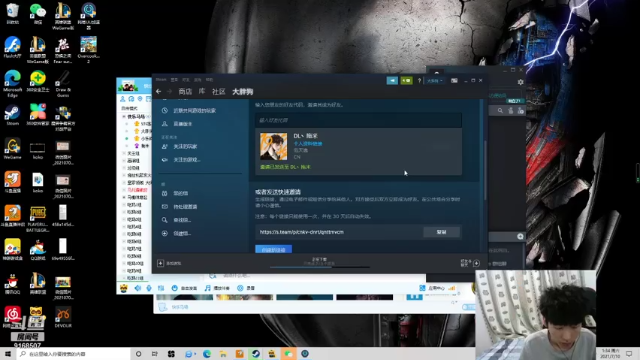Open Overcooked 2 desktop shortcut

point(88,50)
